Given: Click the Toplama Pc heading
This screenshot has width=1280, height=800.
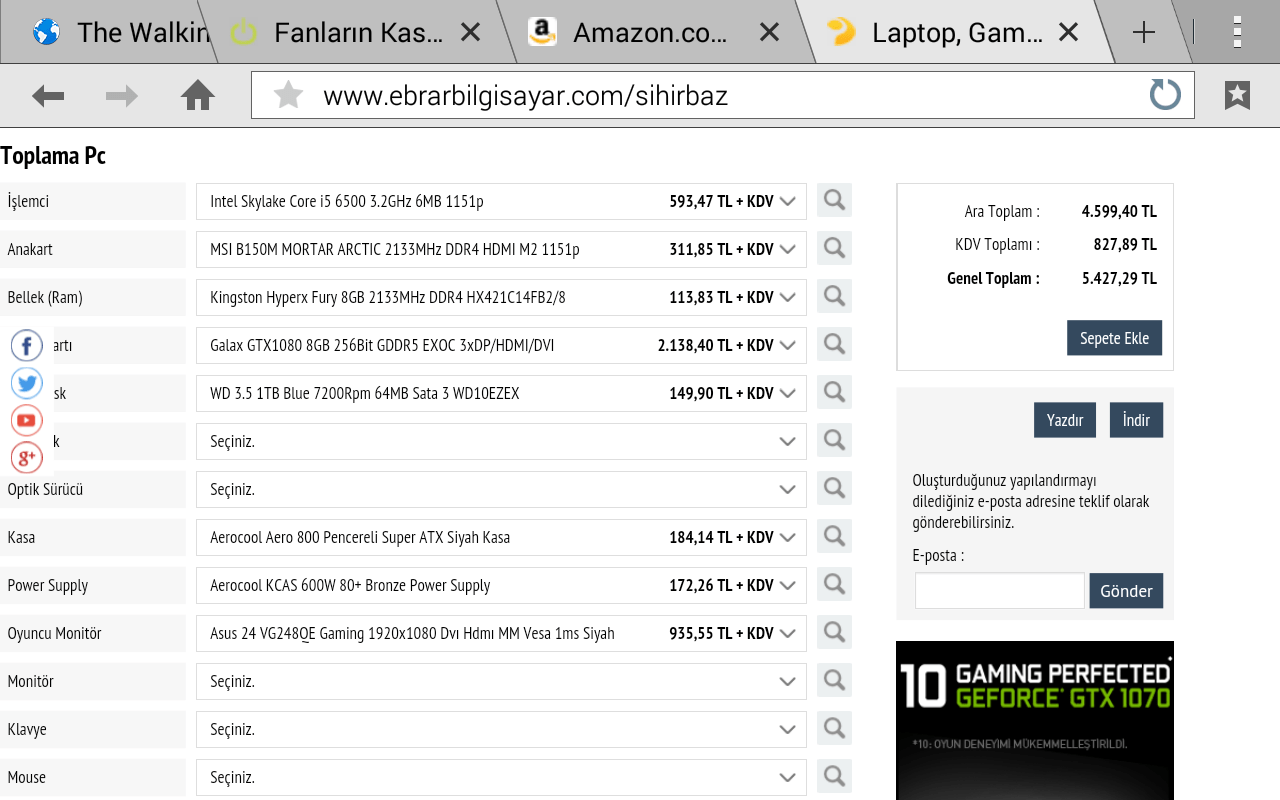Looking at the screenshot, I should pyautogui.click(x=53, y=155).
